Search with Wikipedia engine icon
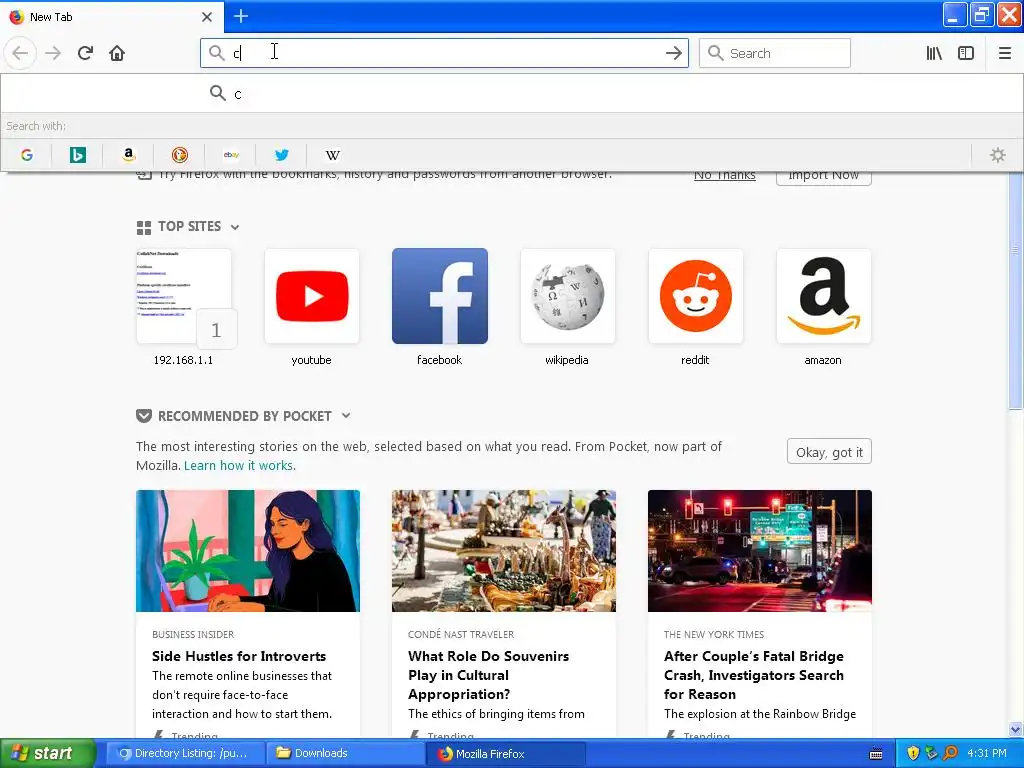The height and width of the screenshot is (768, 1024). tap(332, 155)
